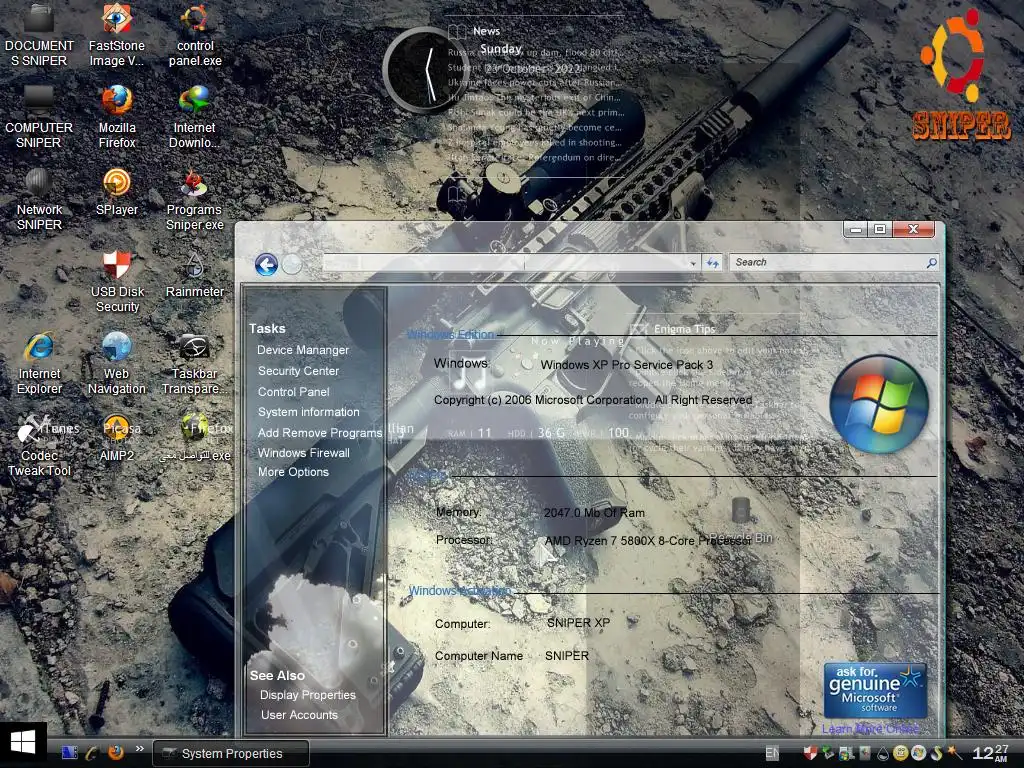Screen dimensions: 1024x768
Task: Click the Forward arrow in System Properties
Action: [x=292, y=264]
